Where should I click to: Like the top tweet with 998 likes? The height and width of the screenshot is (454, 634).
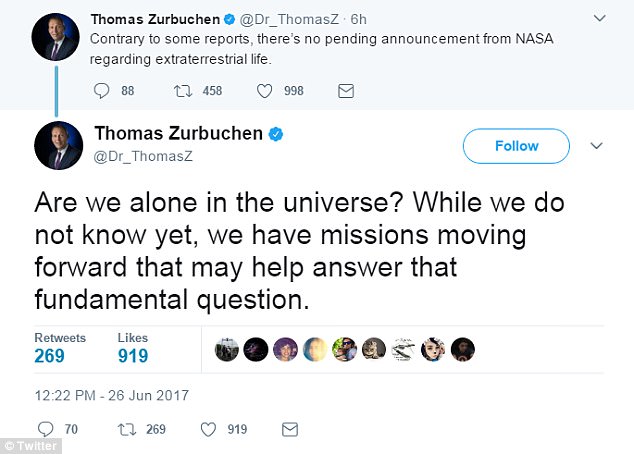pyautogui.click(x=264, y=91)
